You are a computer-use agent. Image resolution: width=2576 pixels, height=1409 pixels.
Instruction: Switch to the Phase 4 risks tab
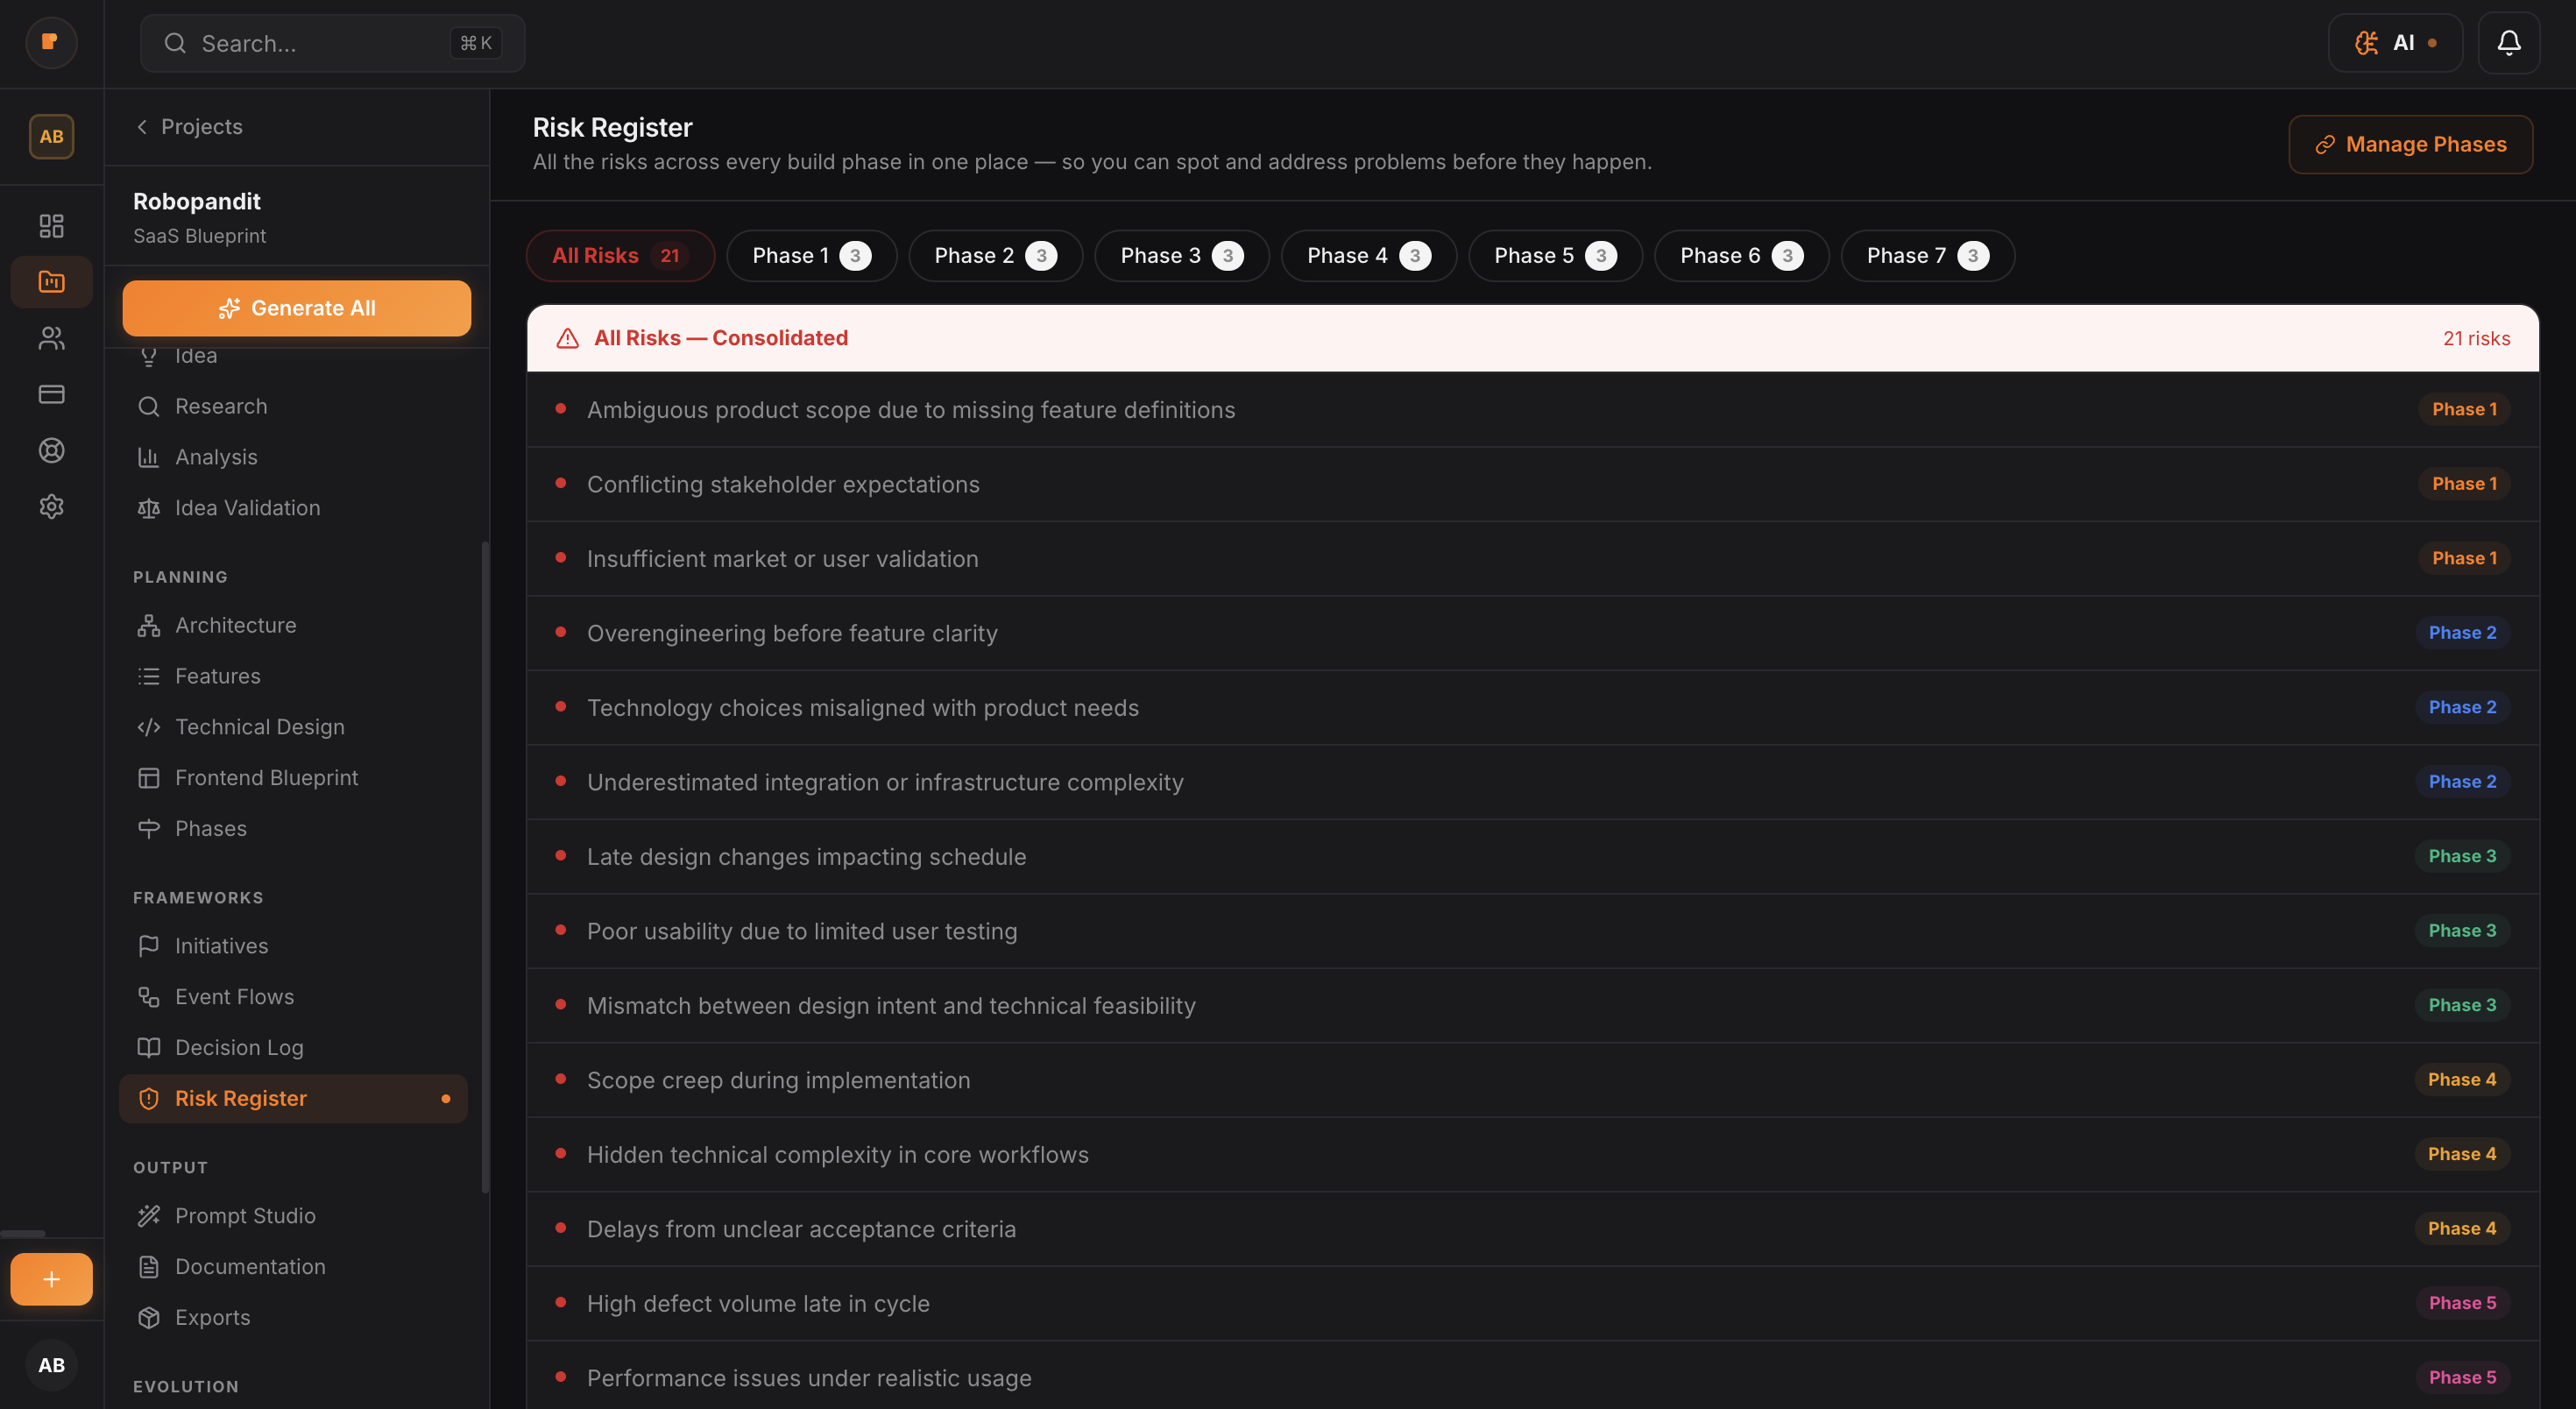click(x=1367, y=255)
